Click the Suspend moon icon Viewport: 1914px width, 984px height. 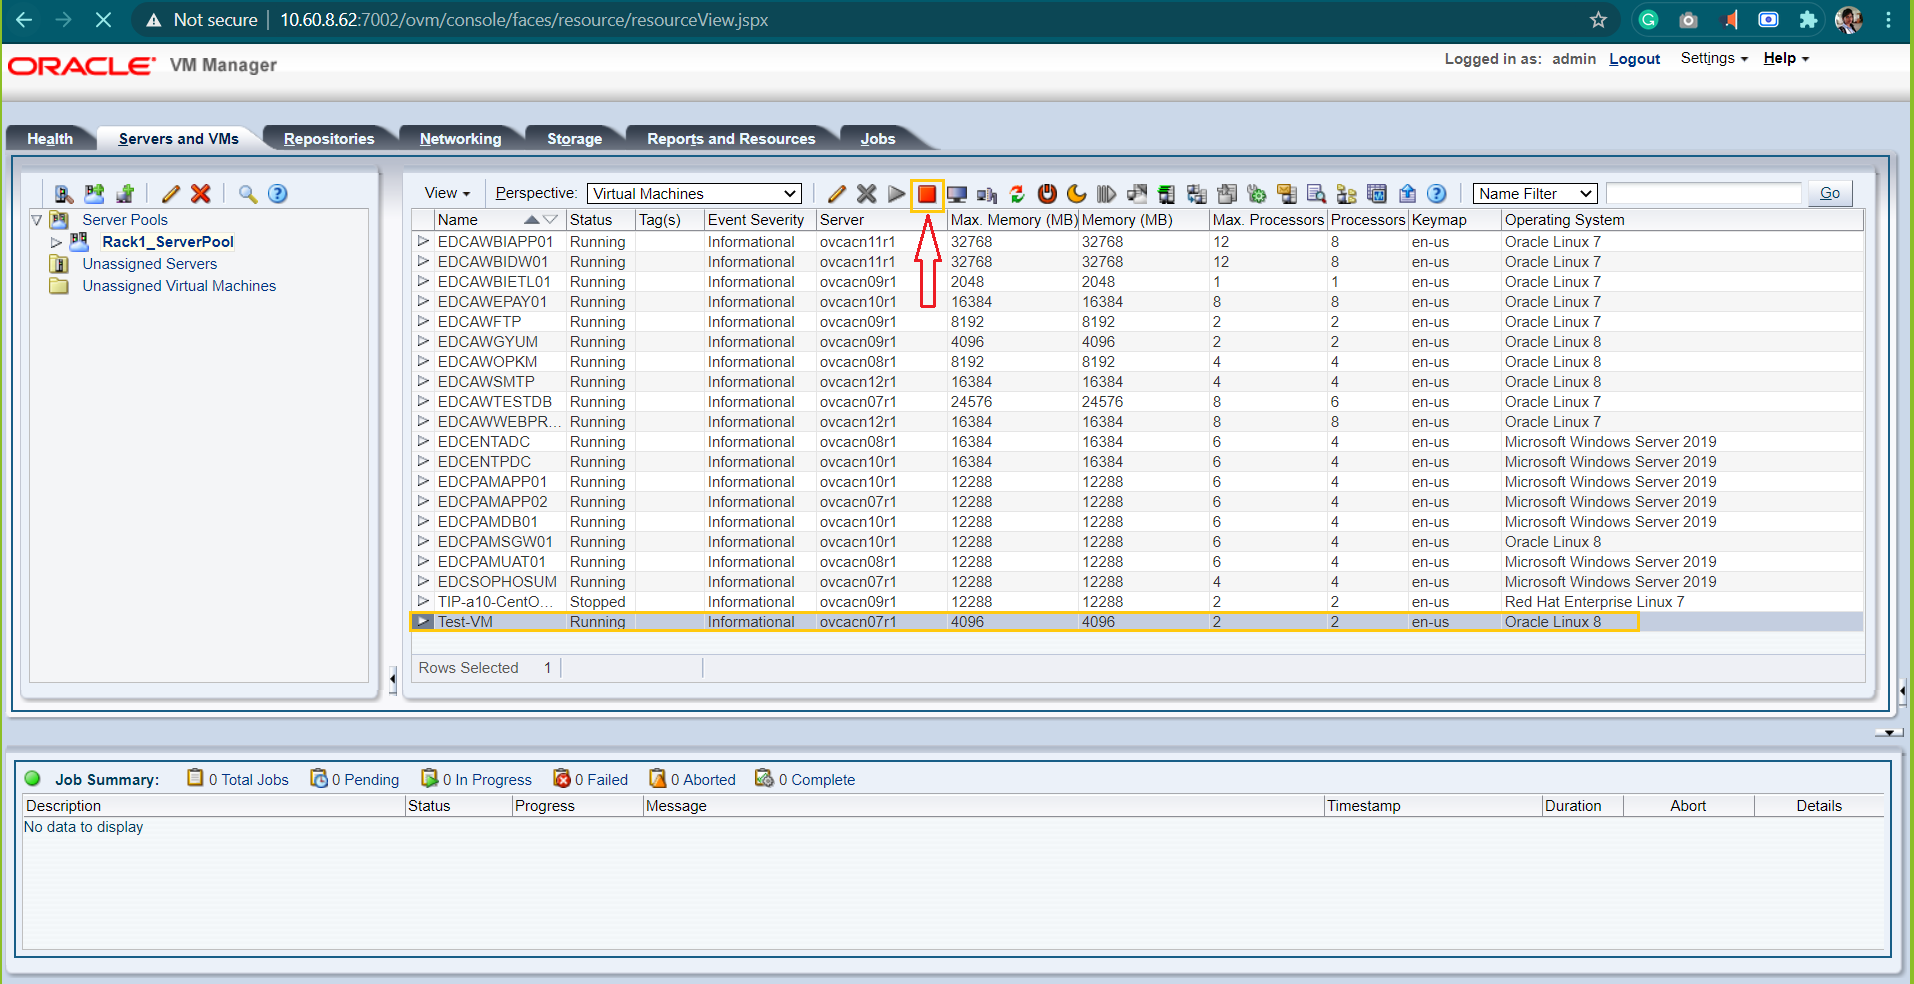click(1077, 194)
